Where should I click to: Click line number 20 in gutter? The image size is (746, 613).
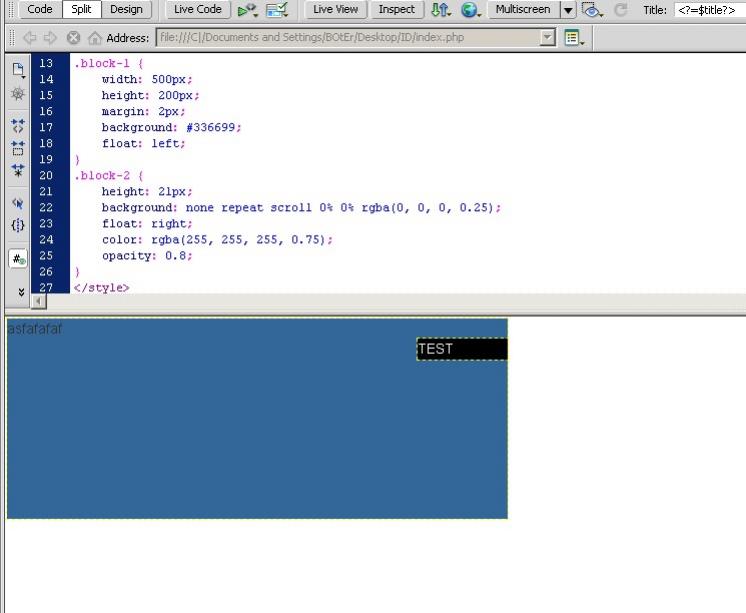46,176
